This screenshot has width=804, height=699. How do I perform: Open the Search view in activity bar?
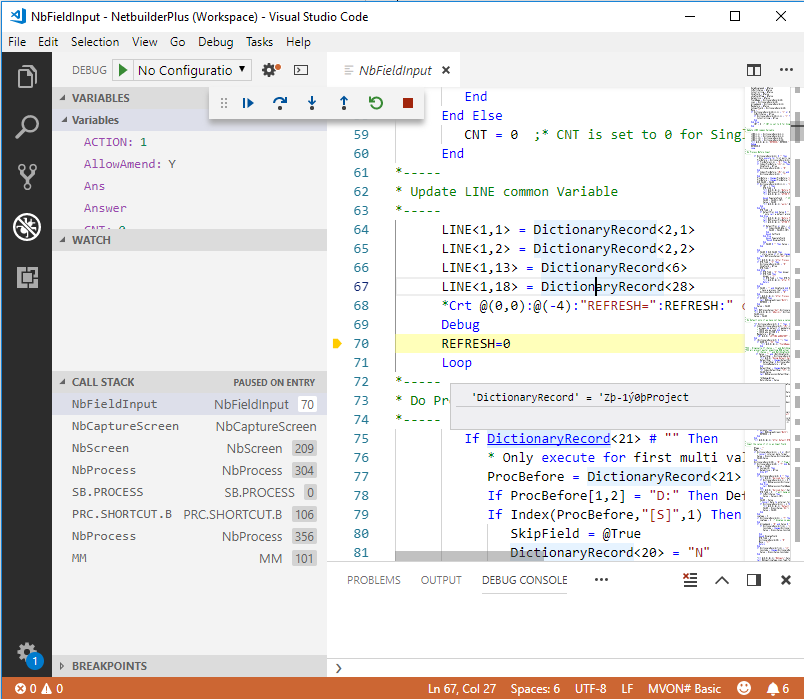[27, 127]
